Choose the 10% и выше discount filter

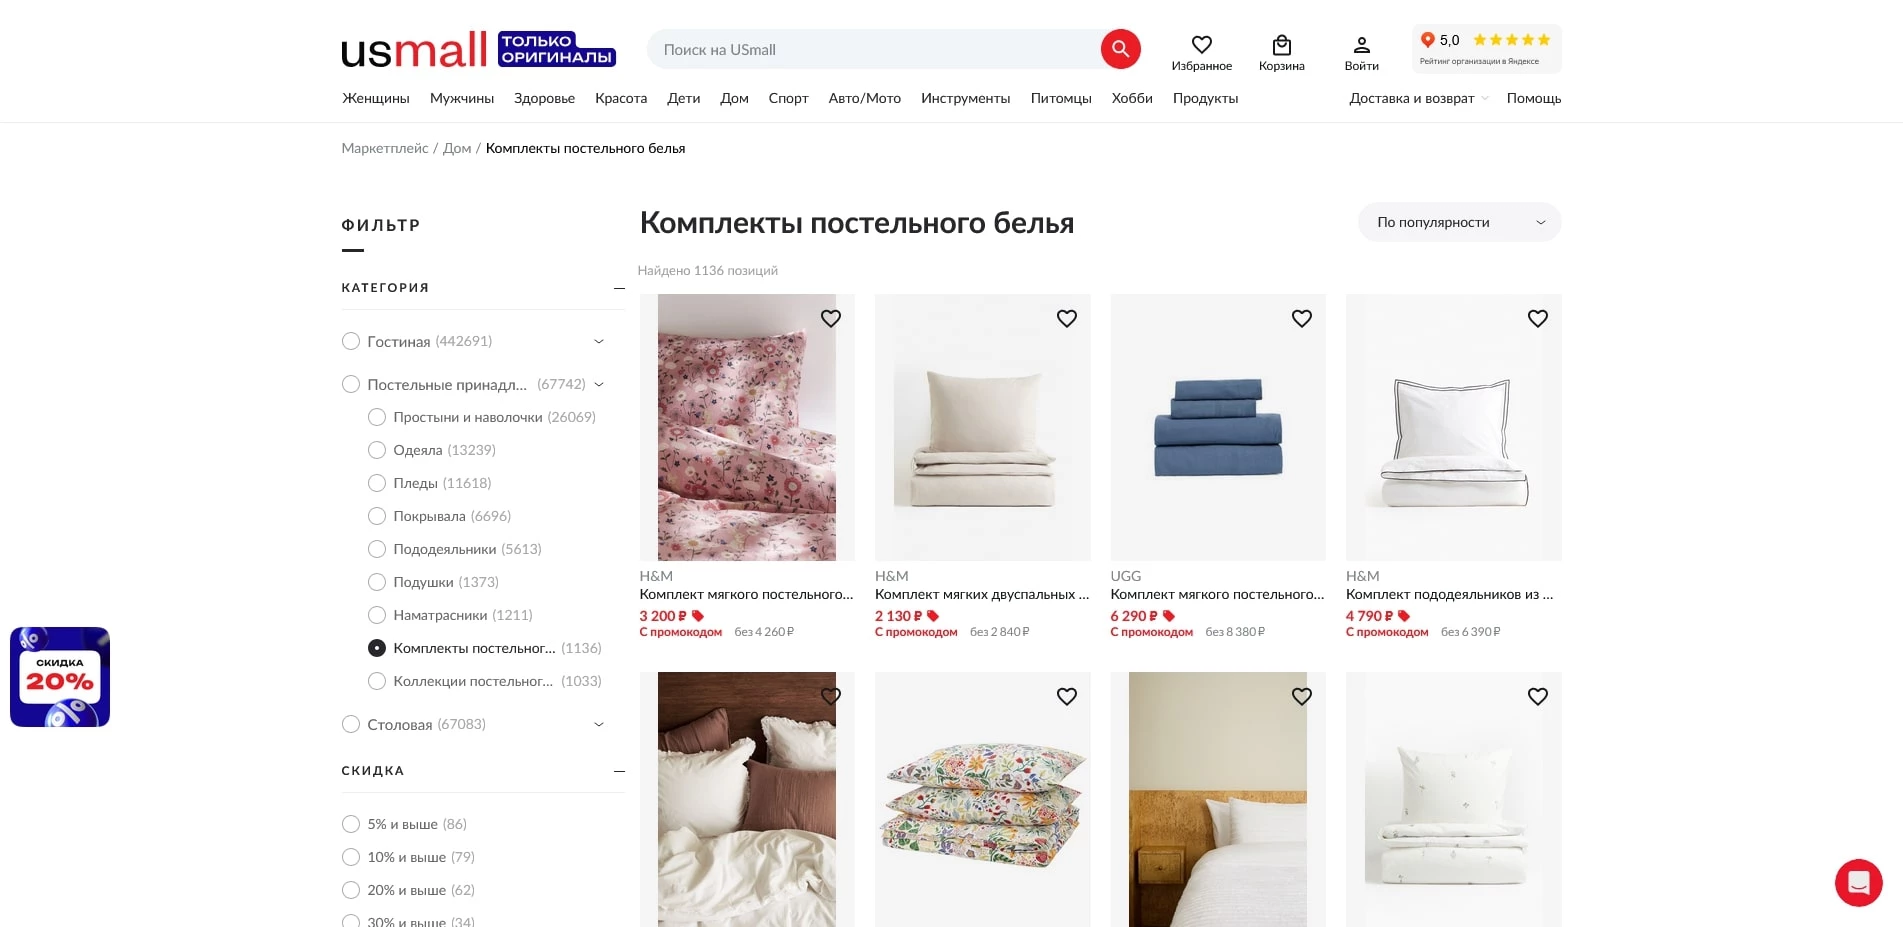pos(351,857)
